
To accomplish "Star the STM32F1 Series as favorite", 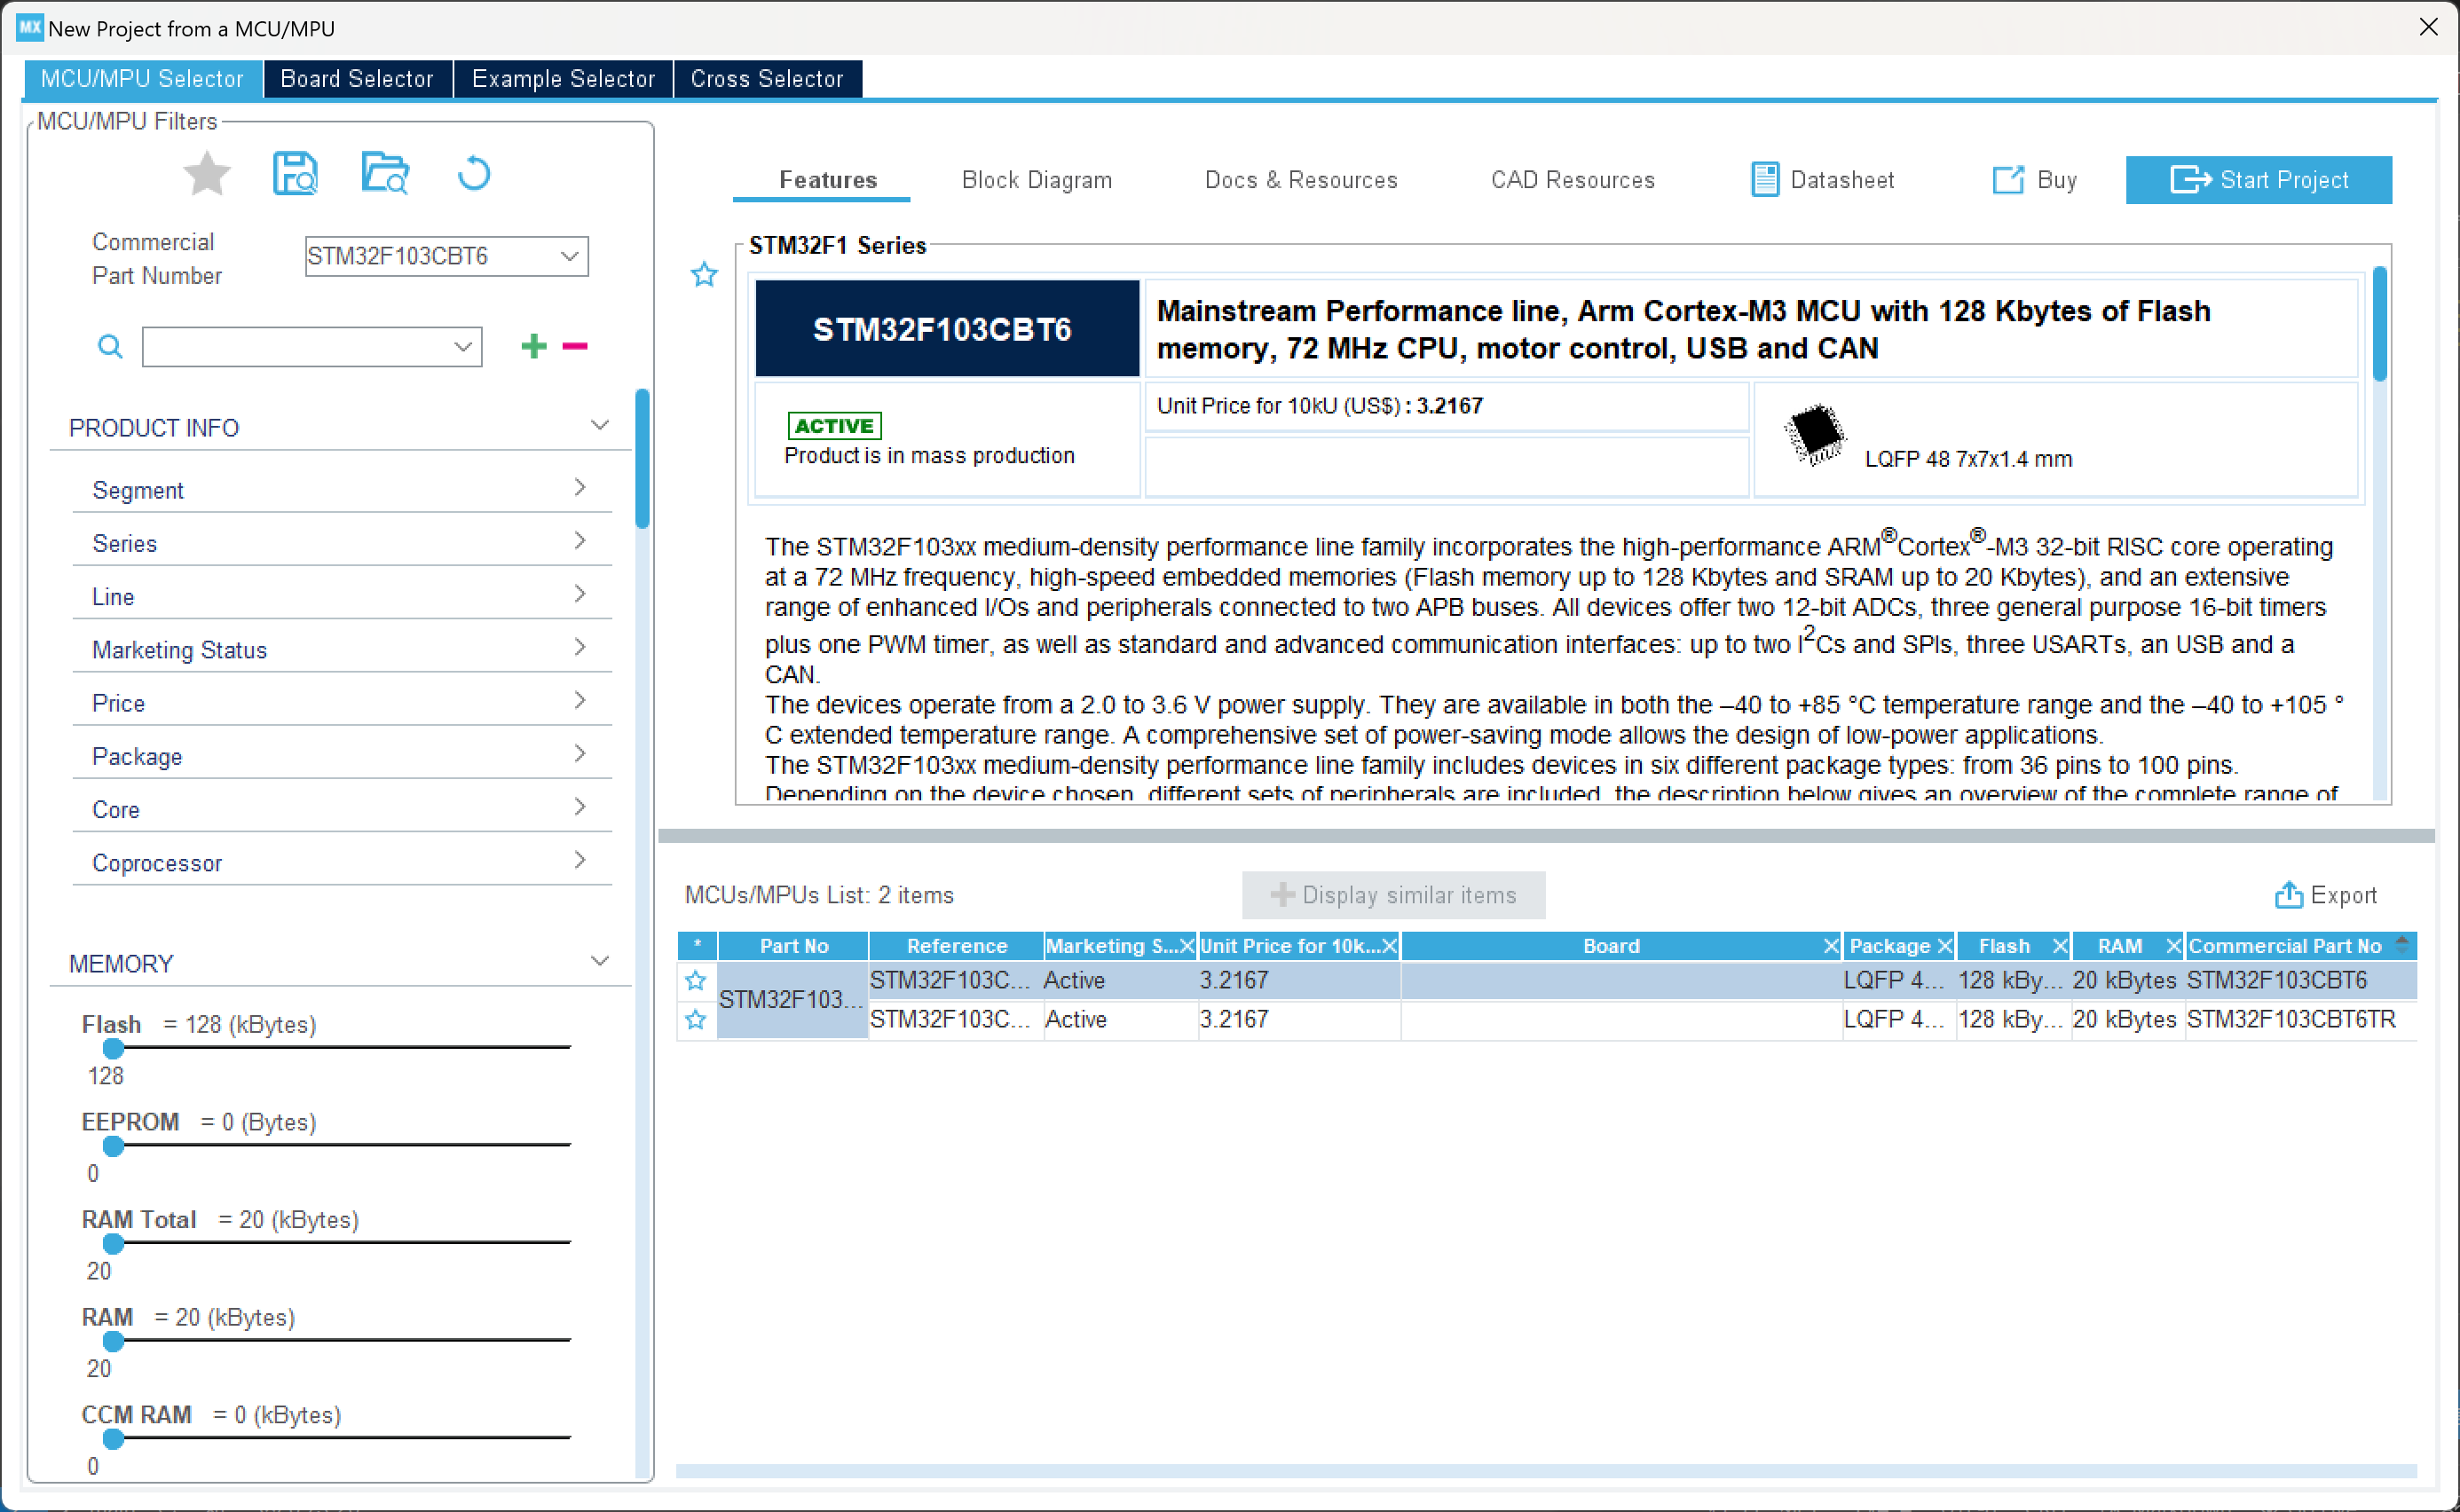I will pos(704,274).
